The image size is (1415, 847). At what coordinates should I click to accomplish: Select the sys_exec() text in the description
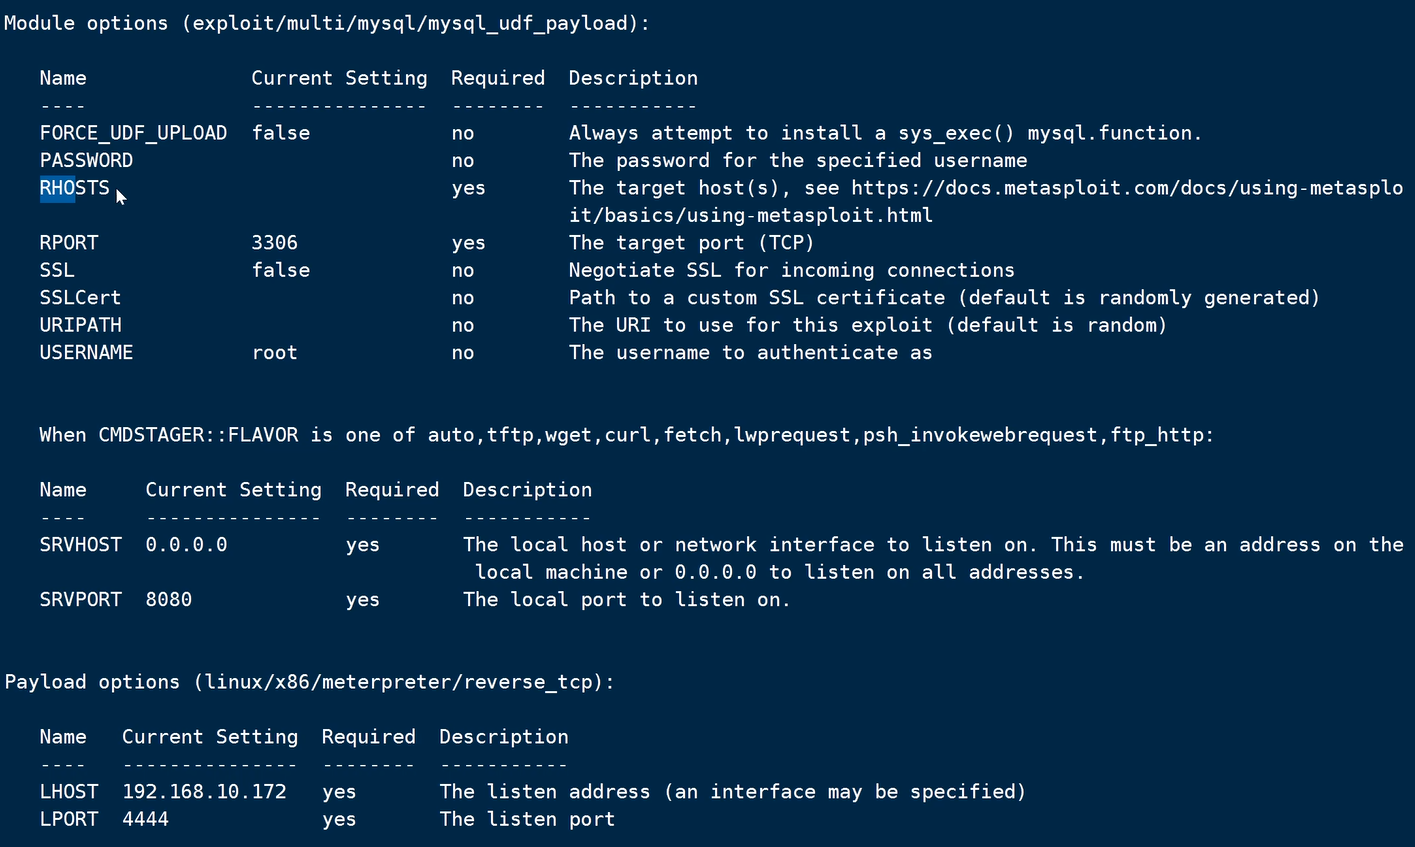(x=958, y=133)
